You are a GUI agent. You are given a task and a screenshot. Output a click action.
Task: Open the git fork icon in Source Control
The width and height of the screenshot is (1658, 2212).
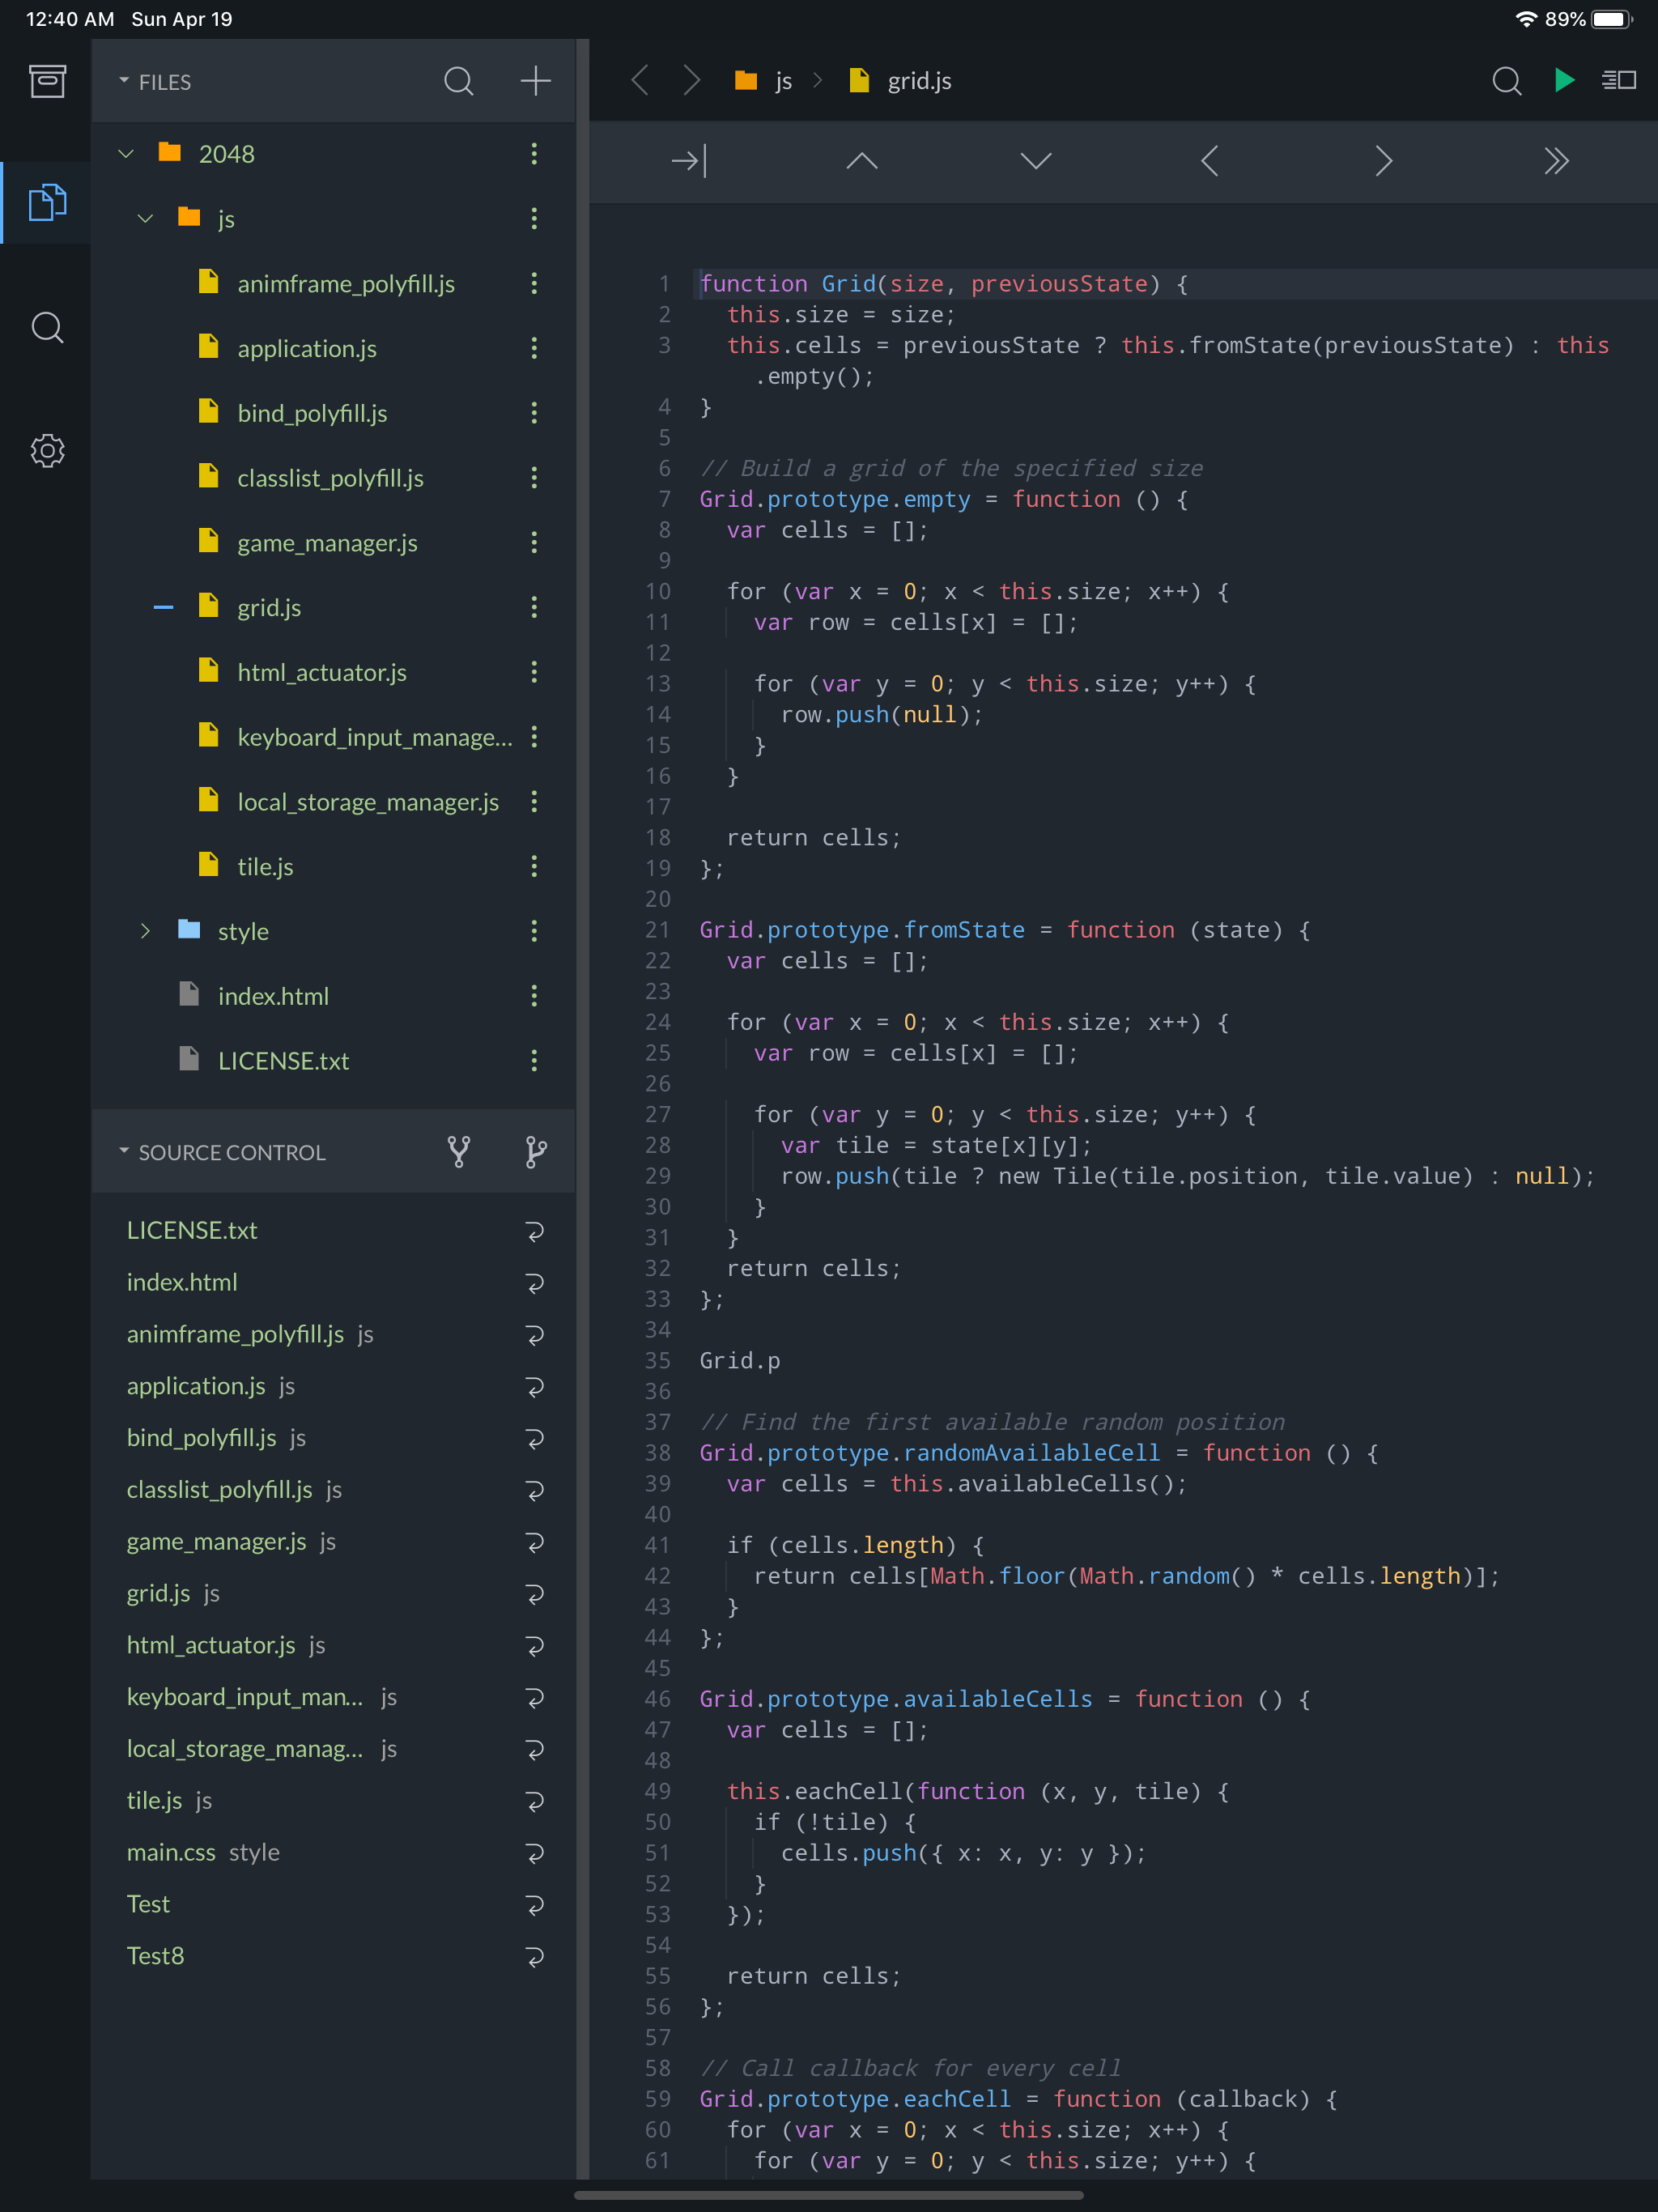point(459,1152)
